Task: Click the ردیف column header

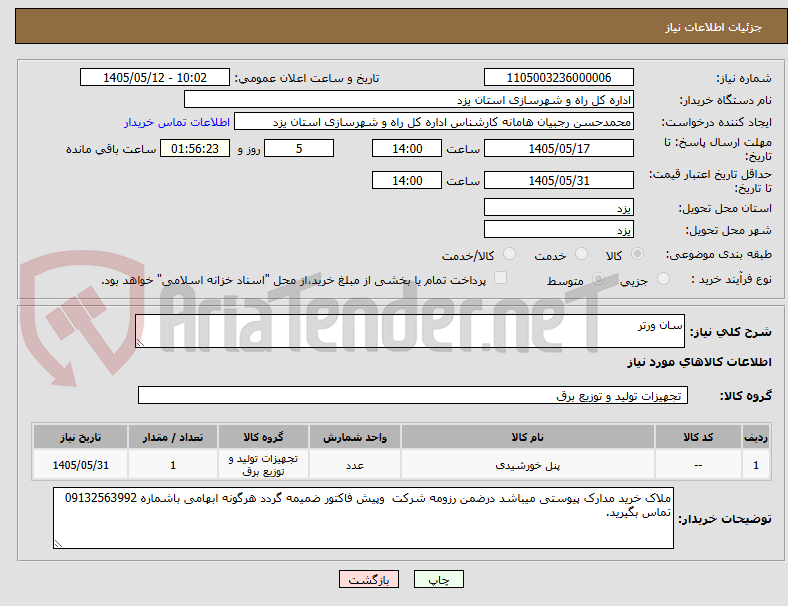Action: [756, 437]
